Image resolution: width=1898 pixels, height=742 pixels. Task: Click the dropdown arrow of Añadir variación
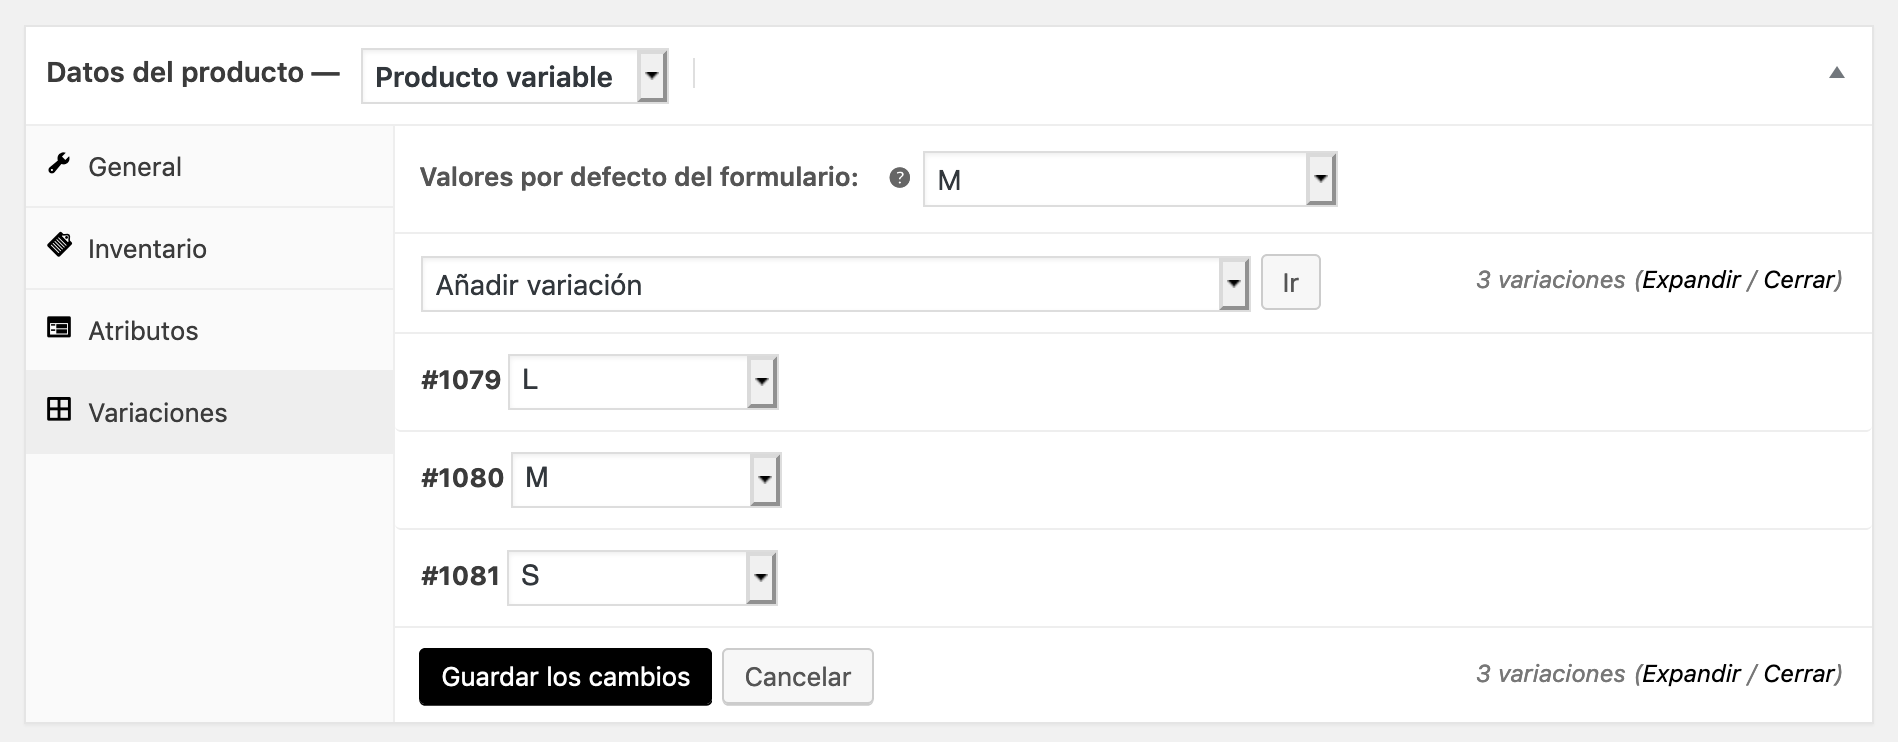click(x=1232, y=282)
